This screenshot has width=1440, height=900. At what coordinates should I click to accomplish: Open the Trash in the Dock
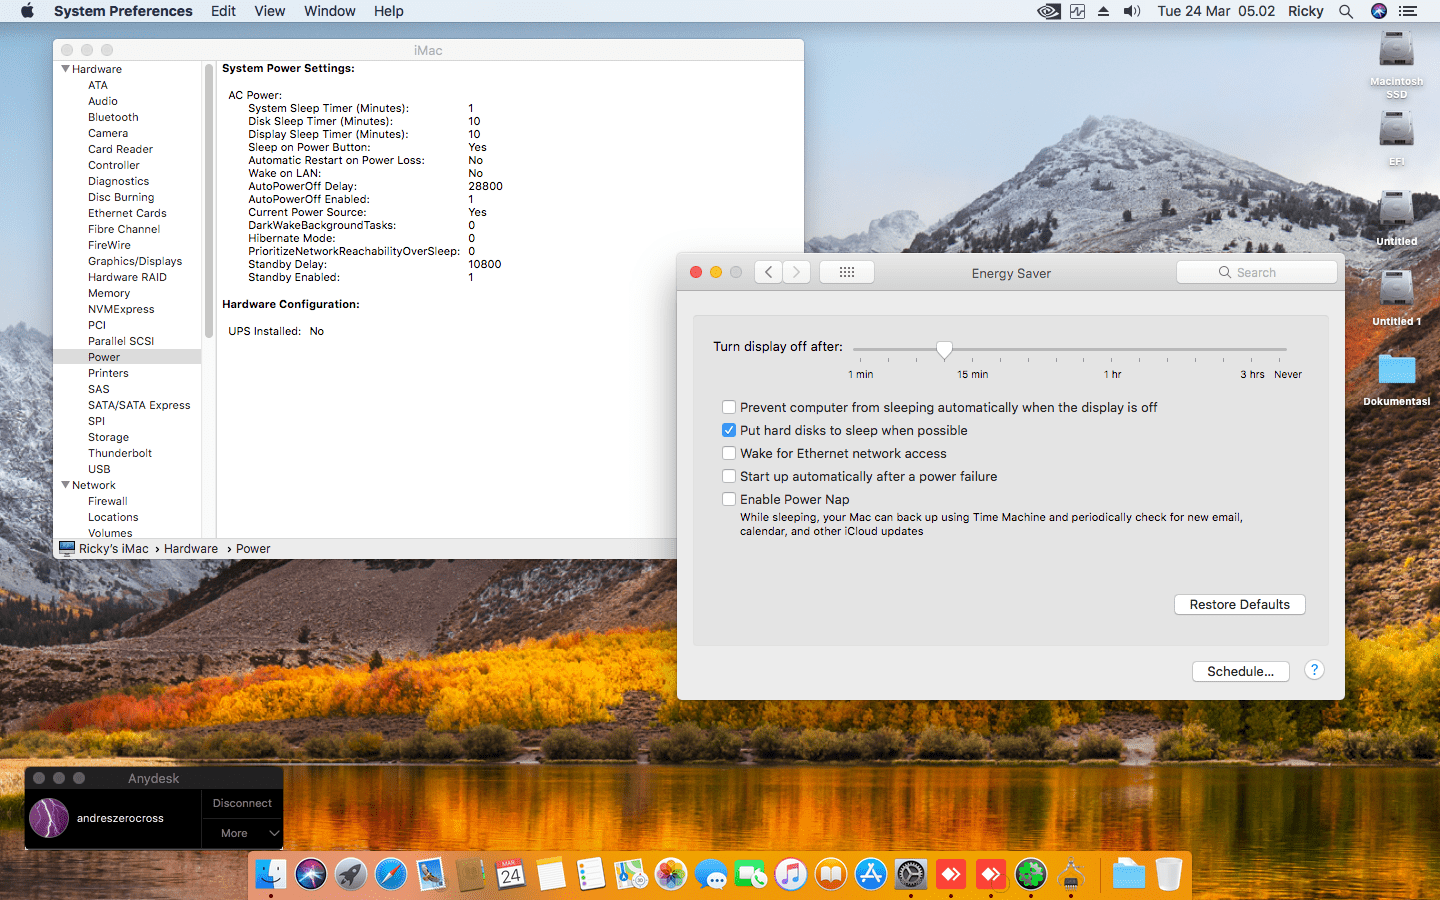[x=1168, y=875]
